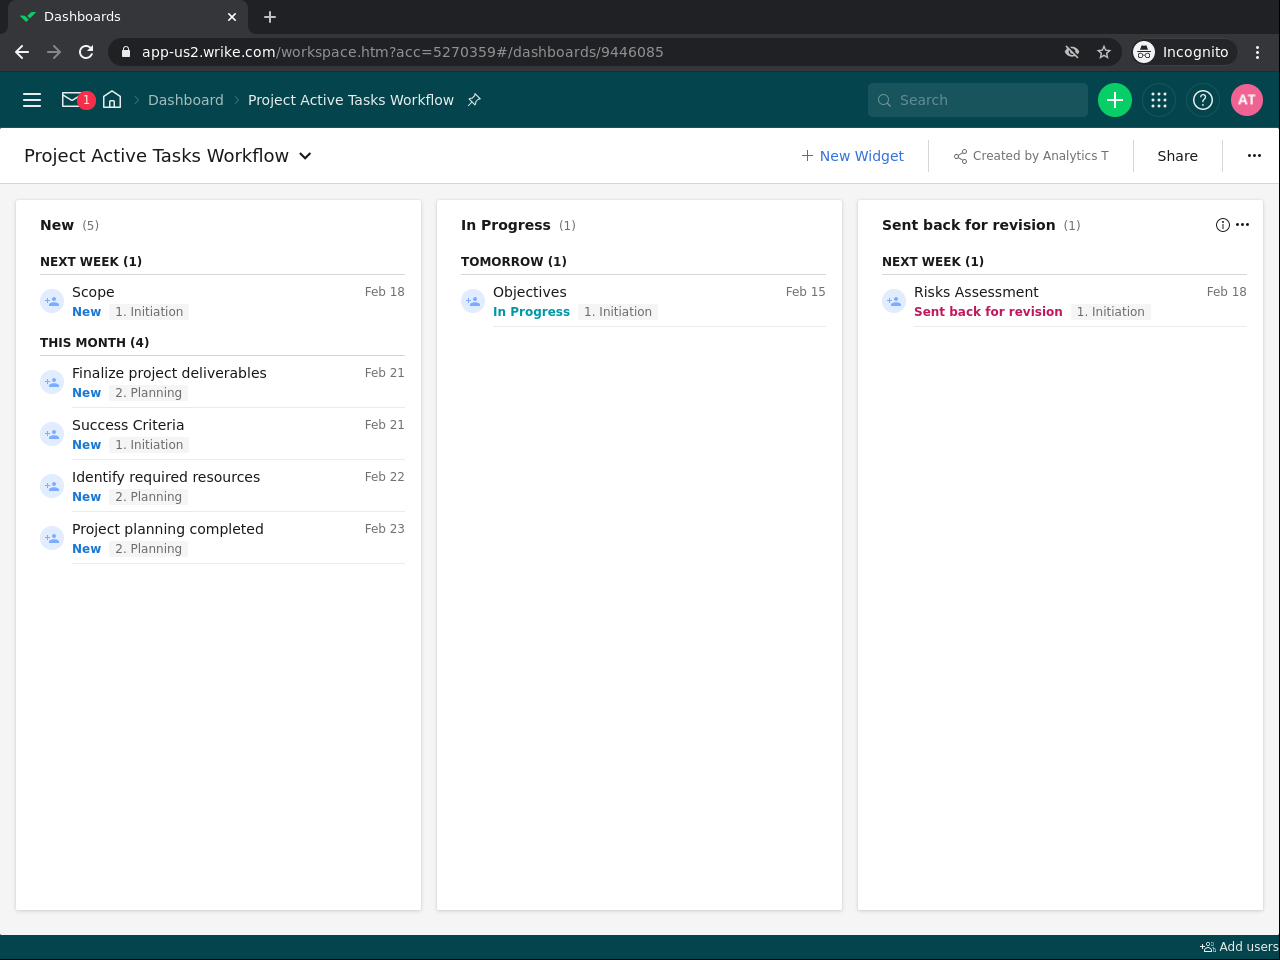The height and width of the screenshot is (960, 1280).
Task: Click the green plus create button
Action: 1114,100
